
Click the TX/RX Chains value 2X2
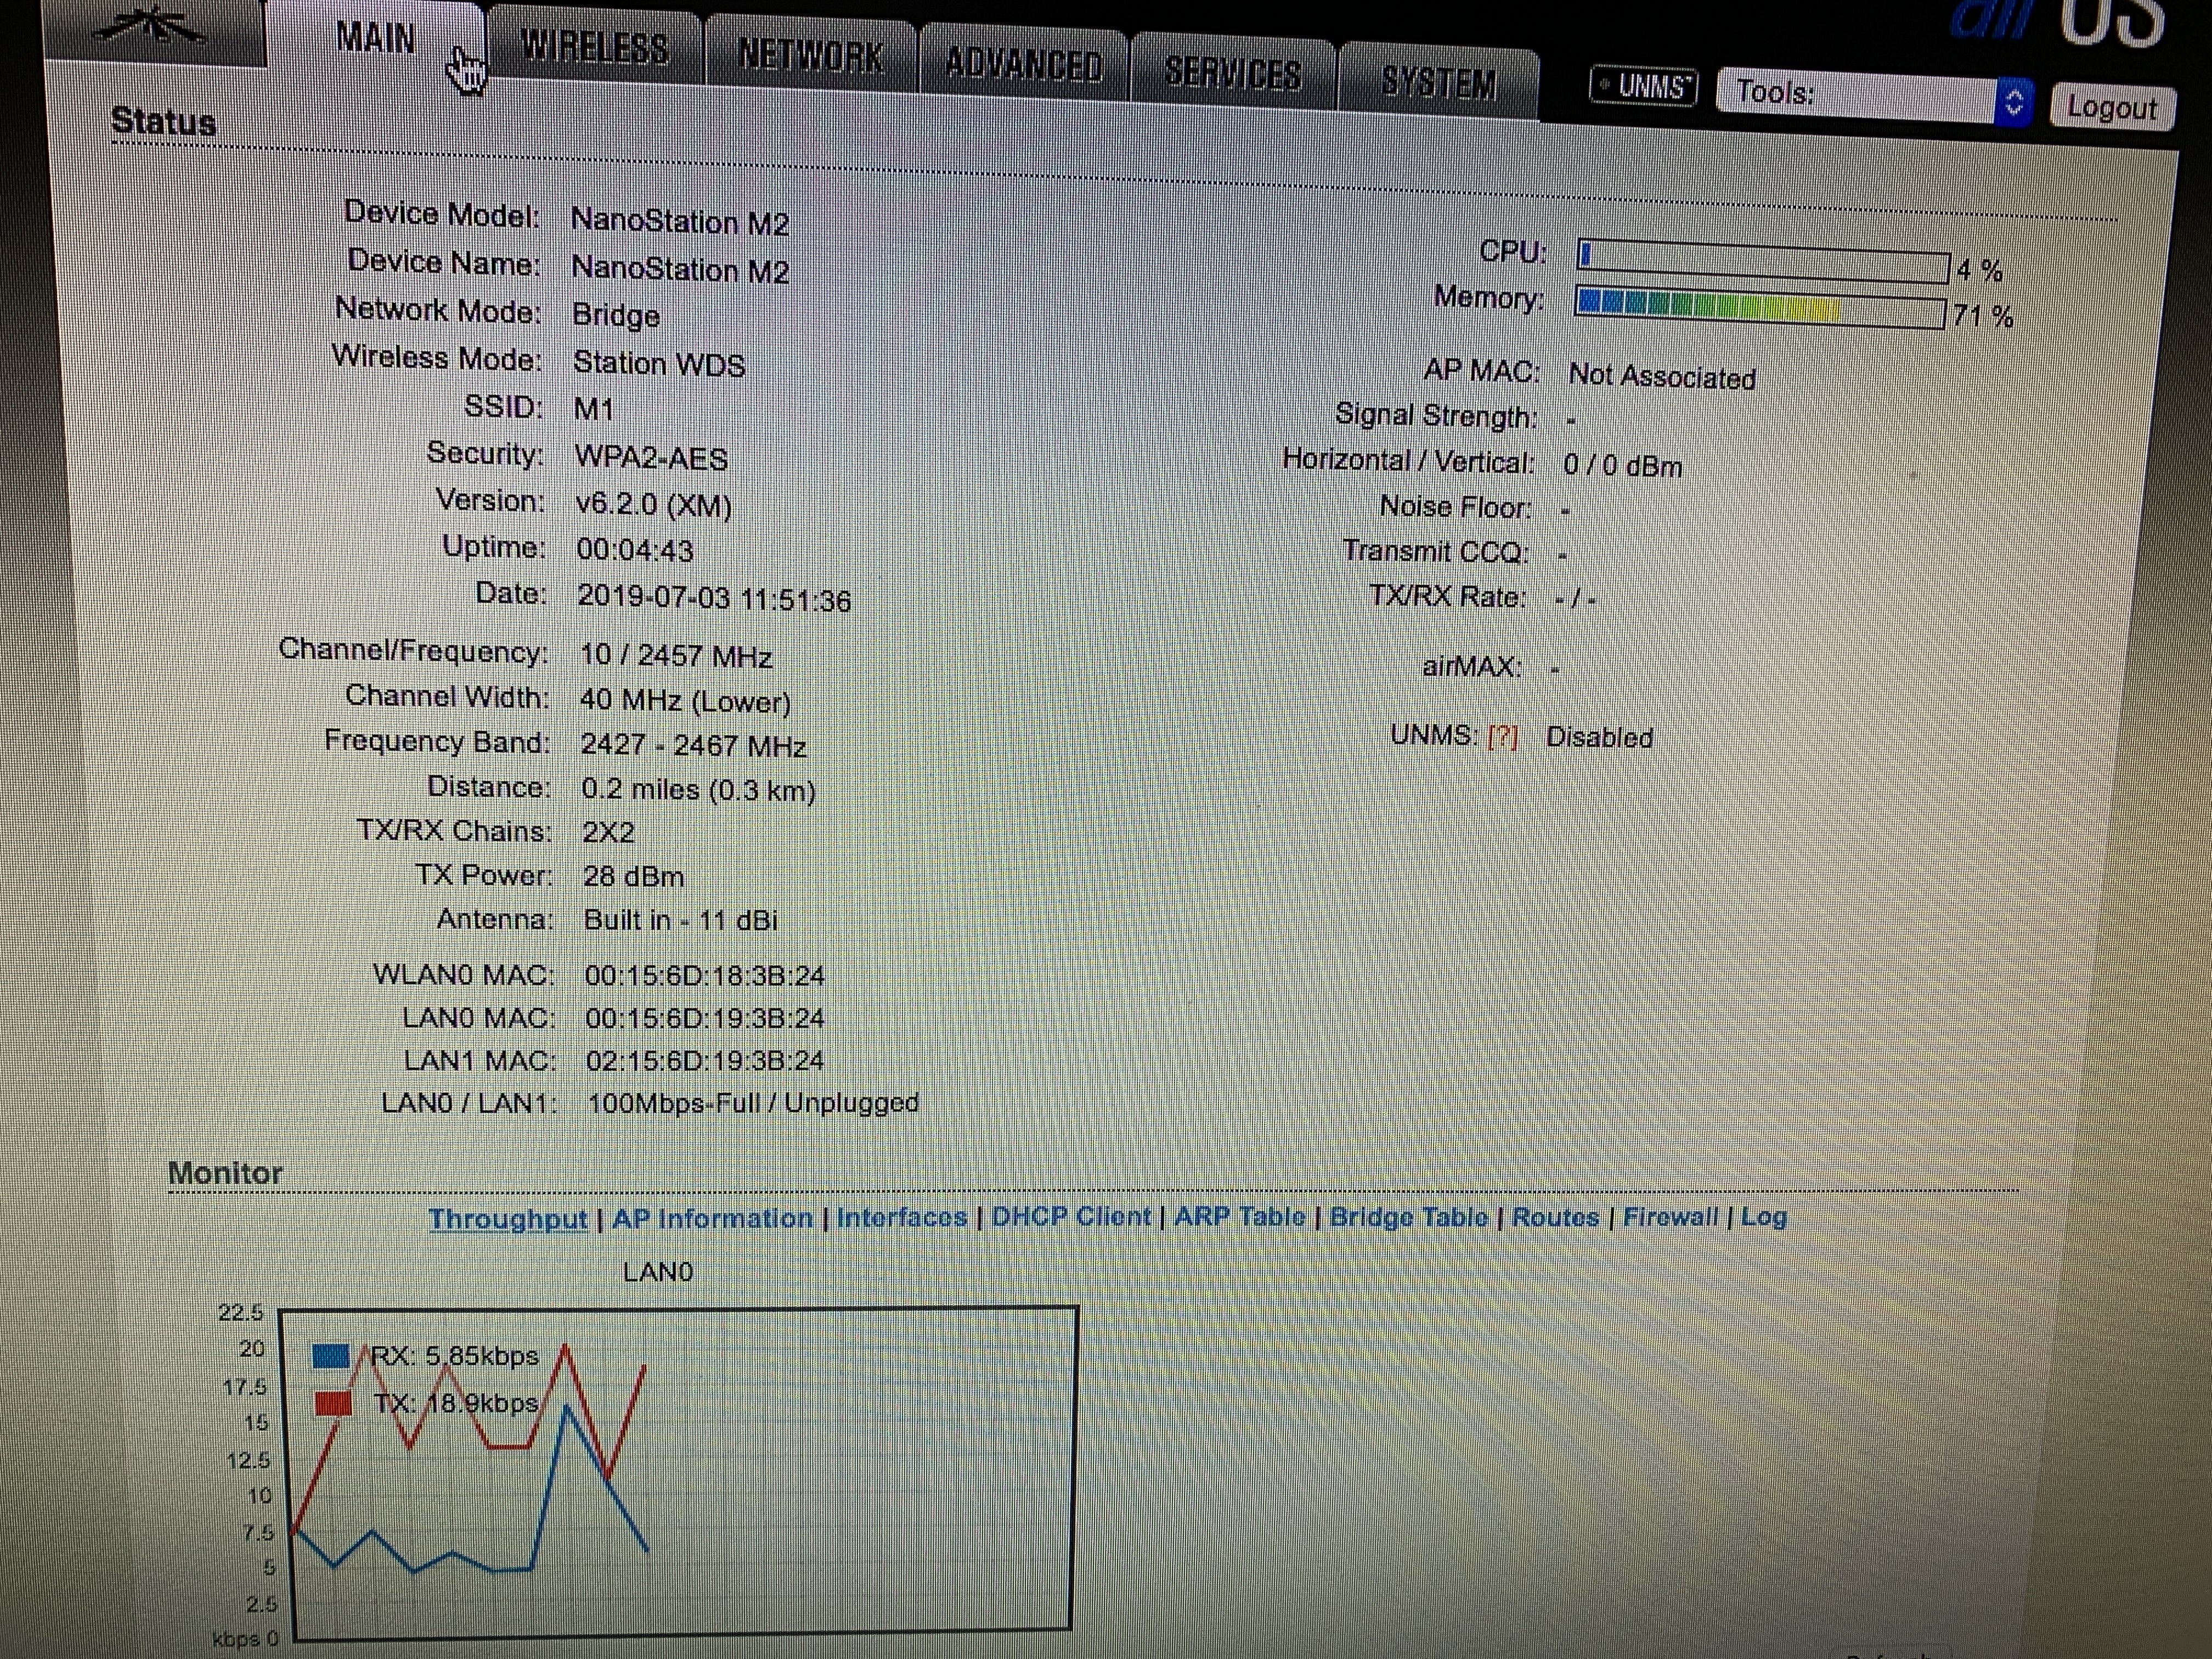click(x=608, y=832)
